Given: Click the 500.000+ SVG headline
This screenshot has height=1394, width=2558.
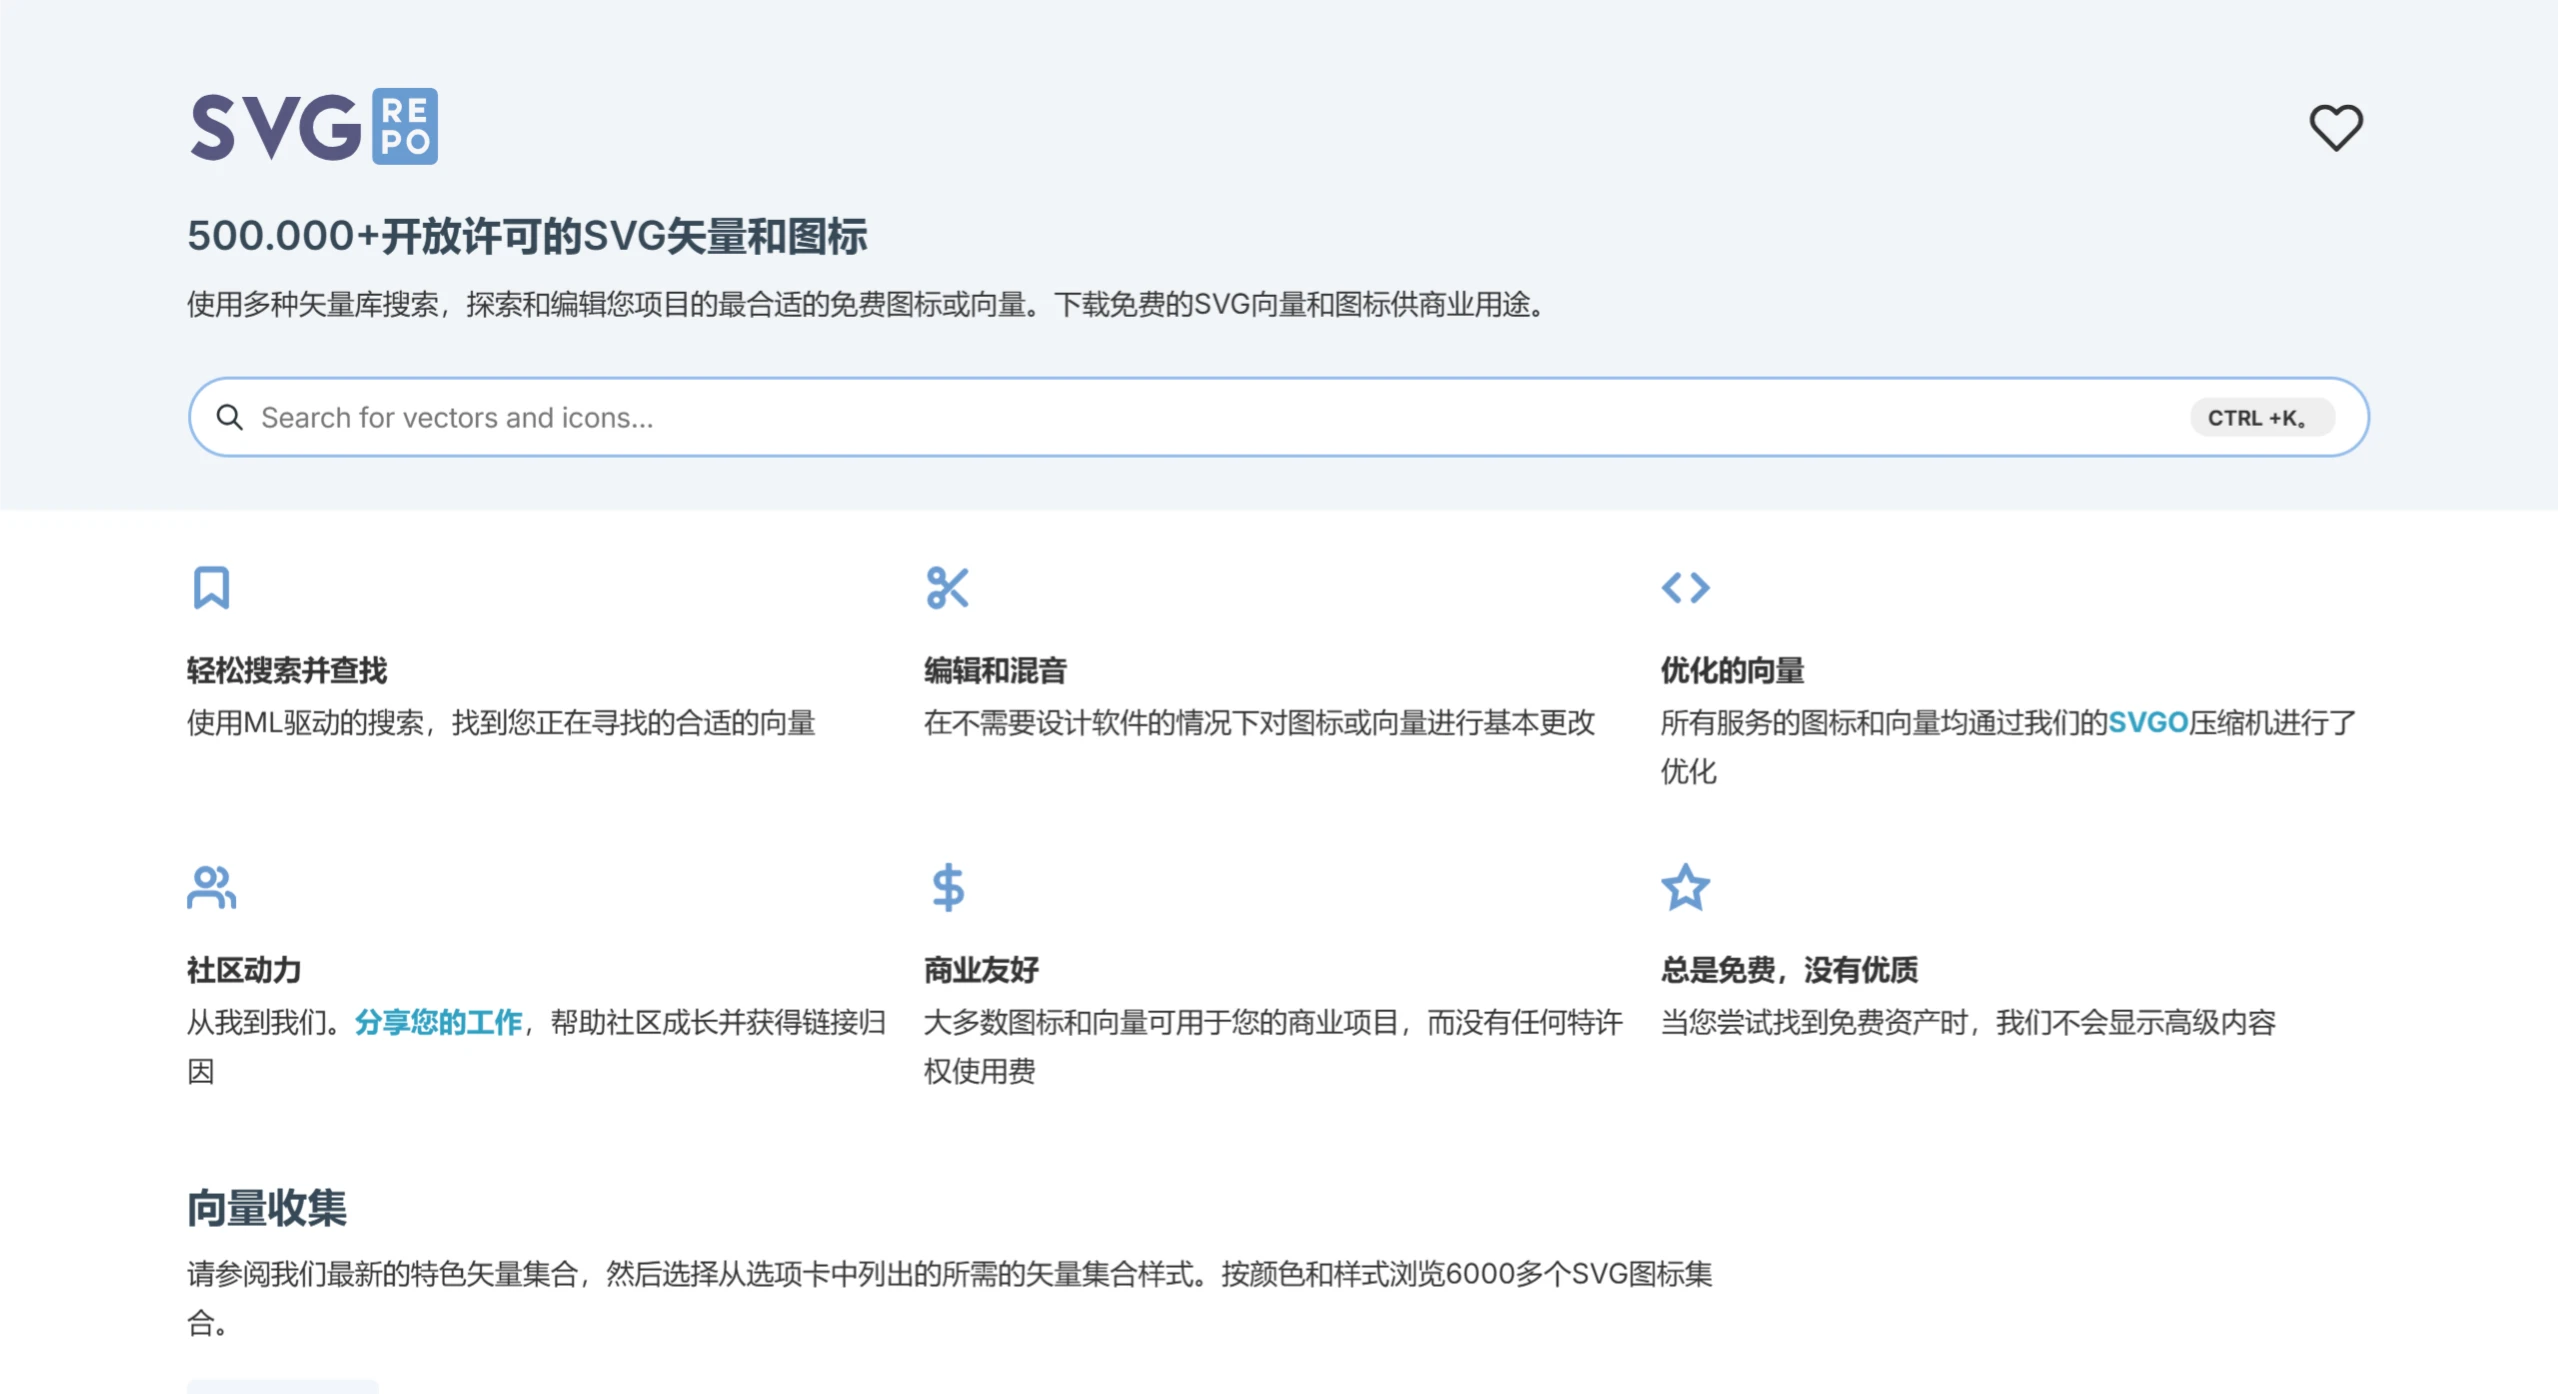Looking at the screenshot, I should pyautogui.click(x=527, y=237).
